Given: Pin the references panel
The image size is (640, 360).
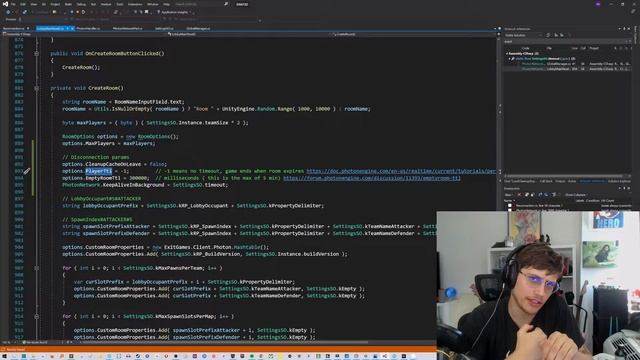Looking at the screenshot, I should coord(624,29).
